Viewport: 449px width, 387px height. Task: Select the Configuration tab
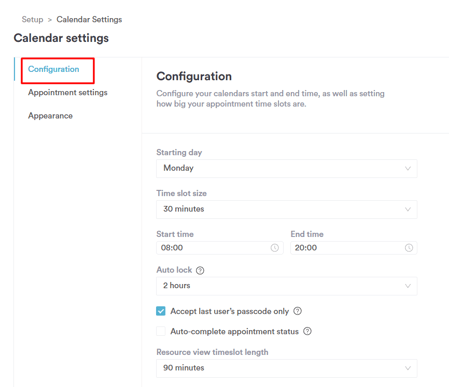pyautogui.click(x=54, y=69)
